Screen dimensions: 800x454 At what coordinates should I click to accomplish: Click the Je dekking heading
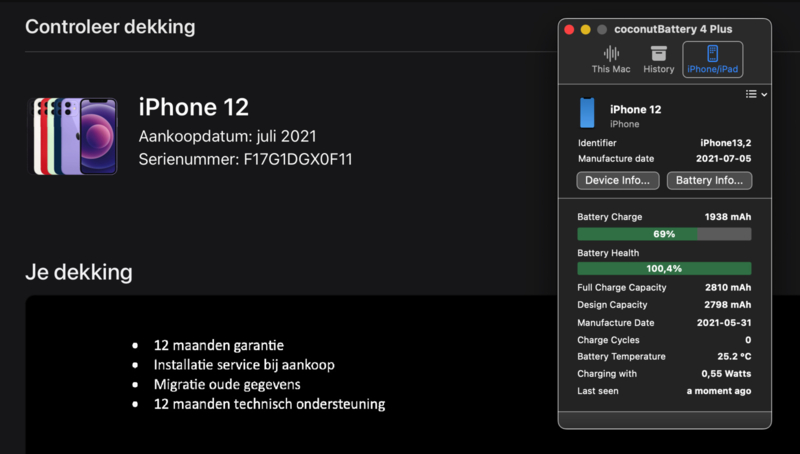(x=79, y=272)
